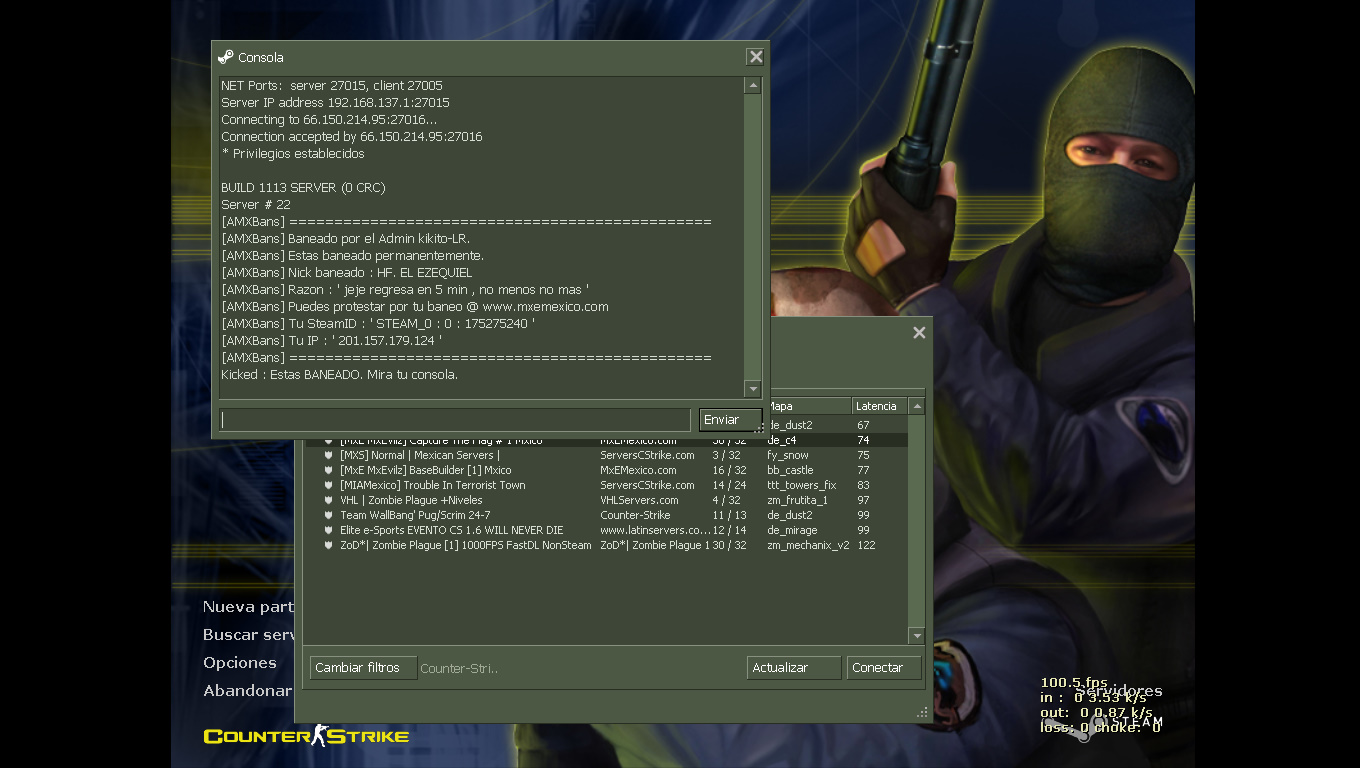Focus the console command input field
This screenshot has width=1360, height=768.
[455, 420]
